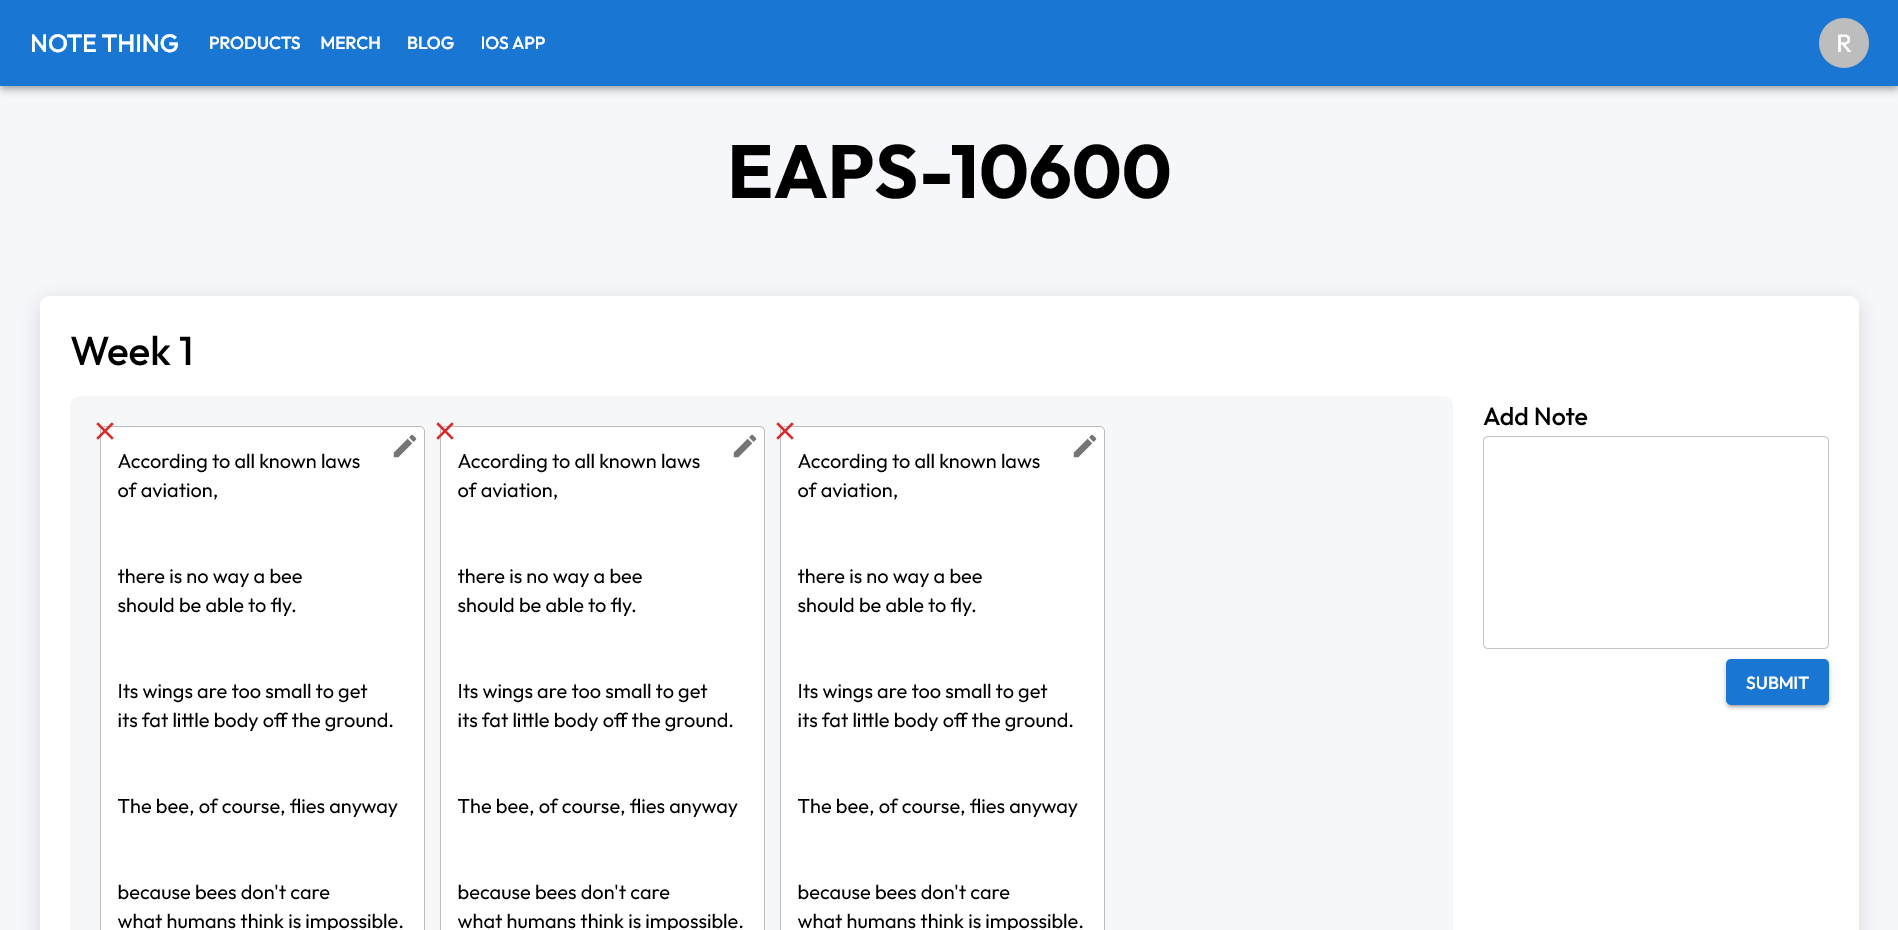This screenshot has width=1898, height=930.
Task: Click 'its fat little body' line in first note
Action: click(255, 720)
